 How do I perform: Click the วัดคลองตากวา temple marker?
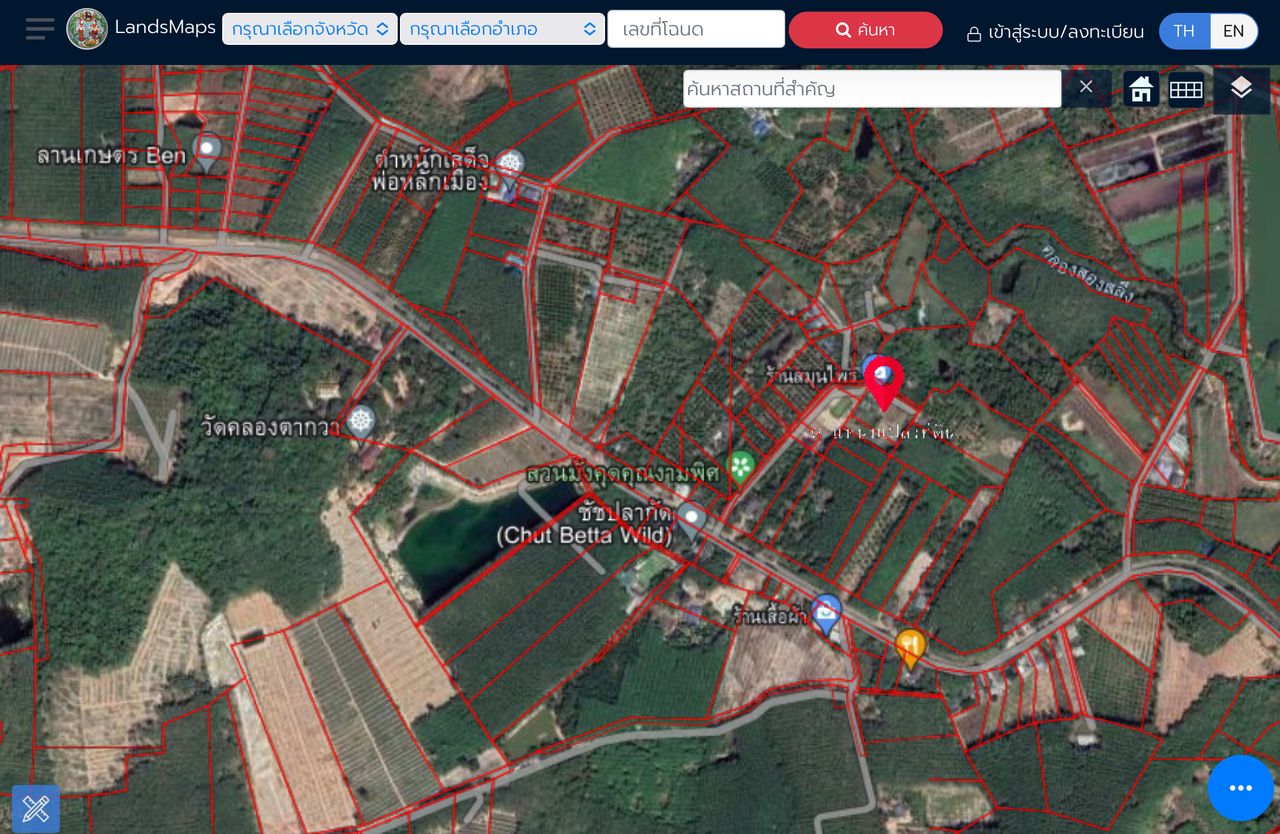point(361,421)
